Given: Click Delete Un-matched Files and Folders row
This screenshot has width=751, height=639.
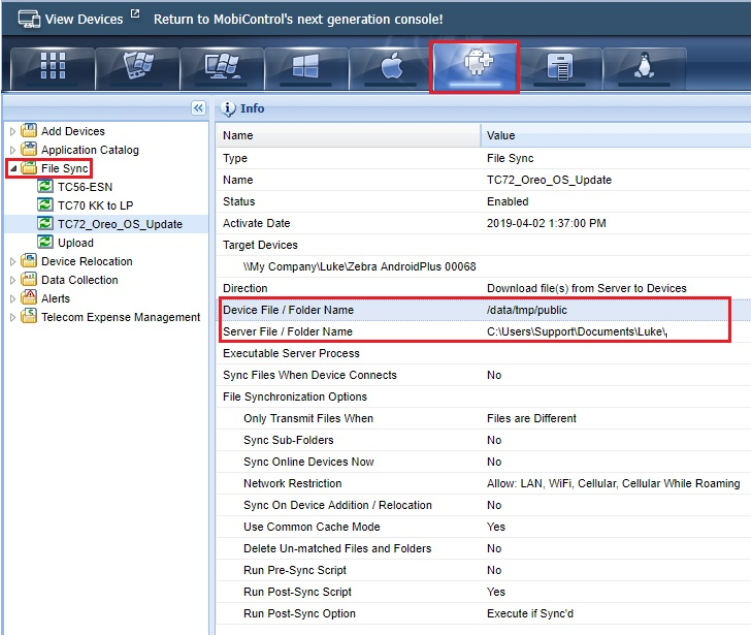Looking at the screenshot, I should [x=484, y=548].
